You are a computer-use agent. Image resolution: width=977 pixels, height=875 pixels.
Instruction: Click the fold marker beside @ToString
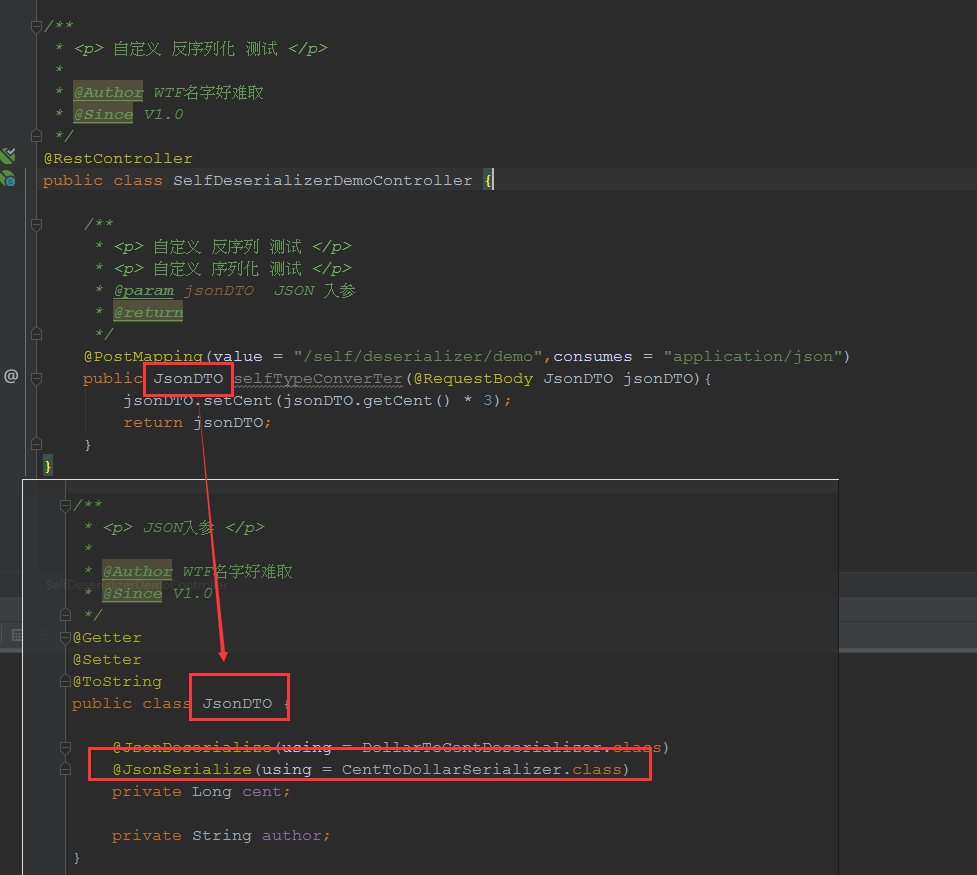[x=65, y=681]
